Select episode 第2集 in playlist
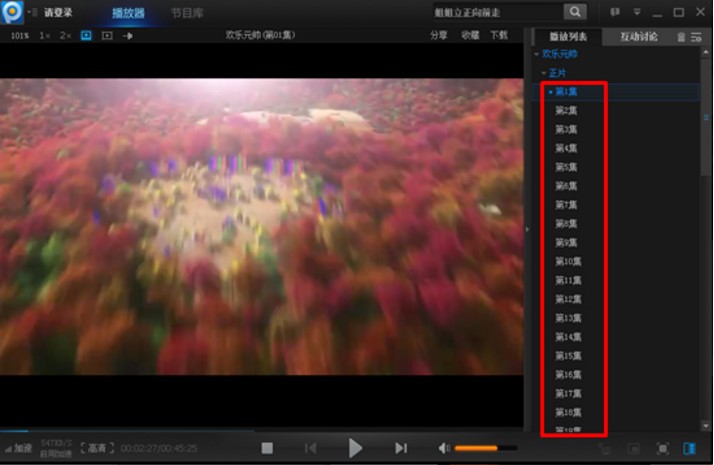This screenshot has height=465, width=714. [x=566, y=111]
